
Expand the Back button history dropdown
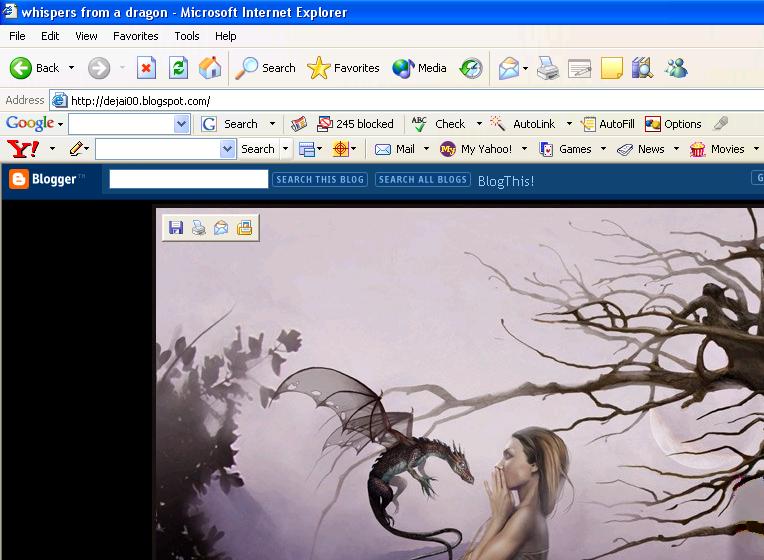click(72, 68)
